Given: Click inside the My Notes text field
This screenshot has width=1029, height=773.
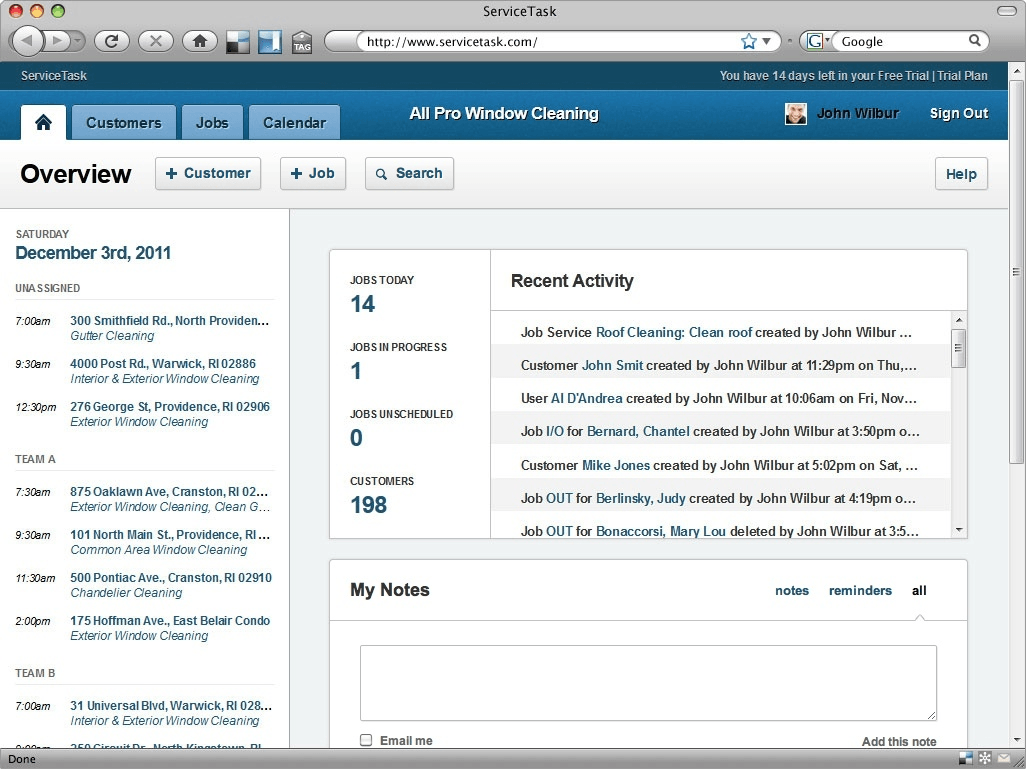Looking at the screenshot, I should coord(648,683).
